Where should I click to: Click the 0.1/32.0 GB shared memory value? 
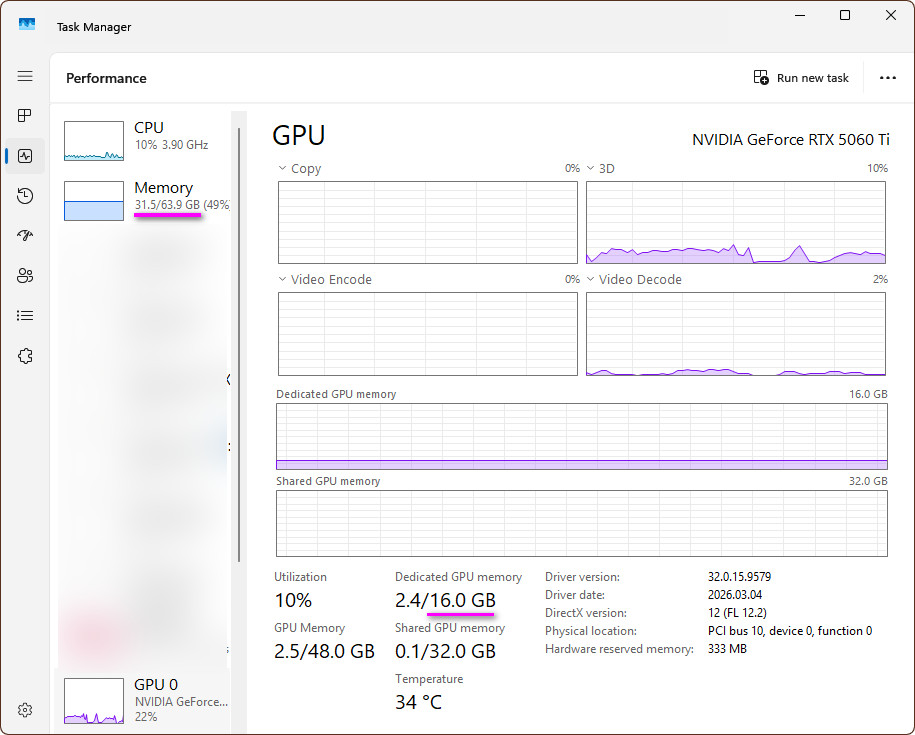[x=445, y=651]
